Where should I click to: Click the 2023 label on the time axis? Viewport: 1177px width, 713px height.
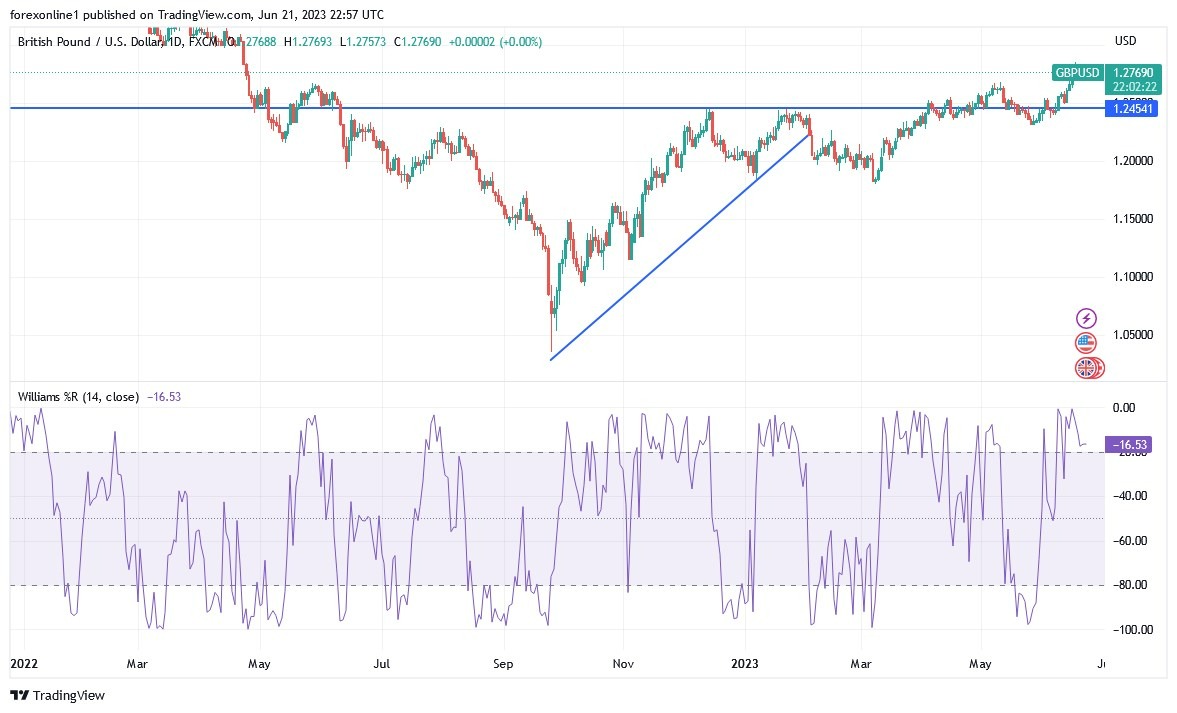point(744,663)
